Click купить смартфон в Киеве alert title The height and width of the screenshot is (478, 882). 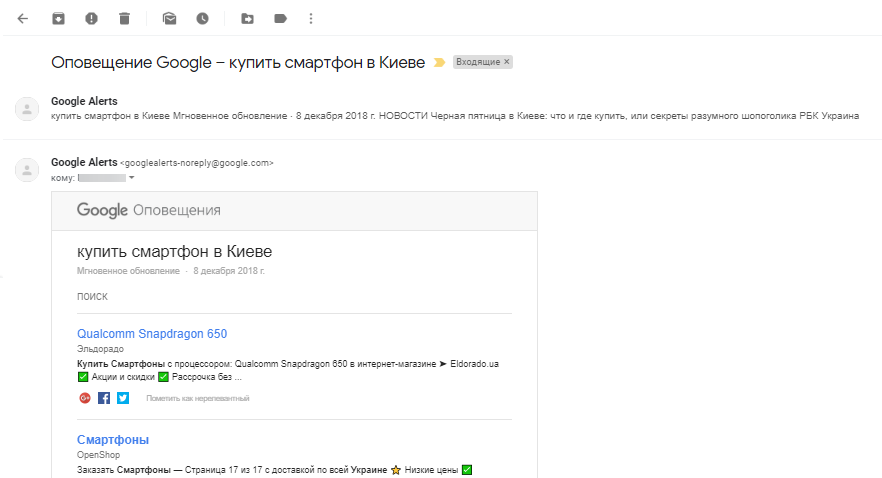coord(174,251)
